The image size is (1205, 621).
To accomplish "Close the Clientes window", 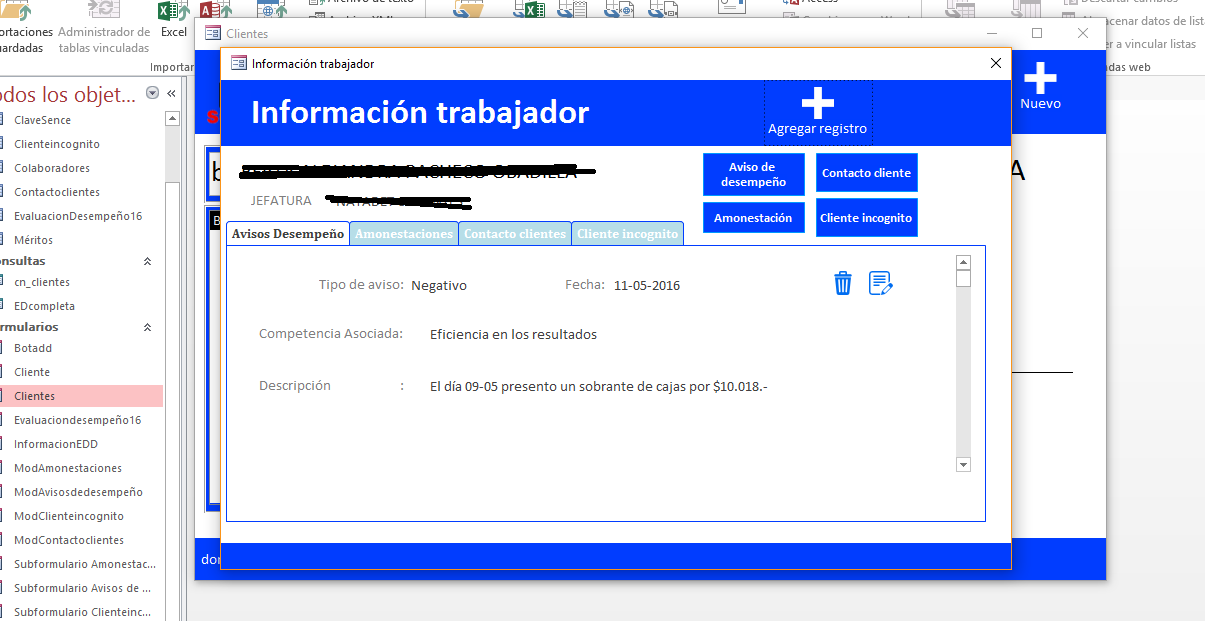I will click(x=1083, y=33).
